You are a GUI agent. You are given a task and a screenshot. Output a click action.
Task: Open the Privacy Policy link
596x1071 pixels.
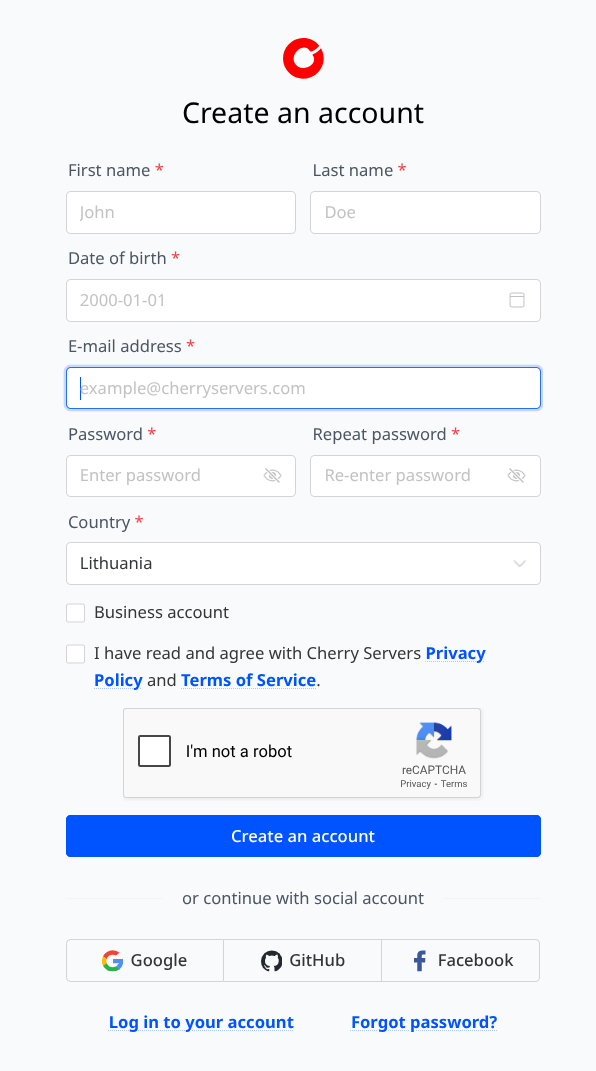pos(289,667)
